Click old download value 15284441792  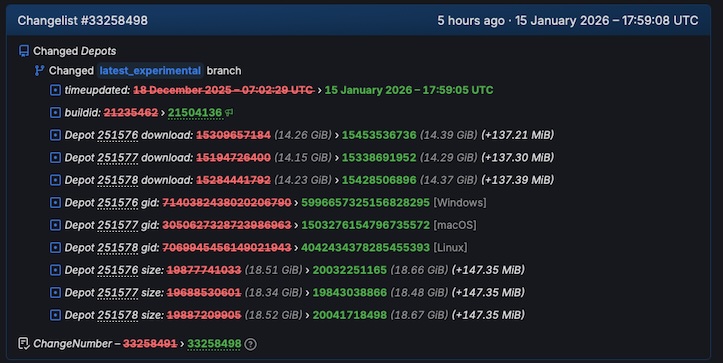tap(234, 180)
